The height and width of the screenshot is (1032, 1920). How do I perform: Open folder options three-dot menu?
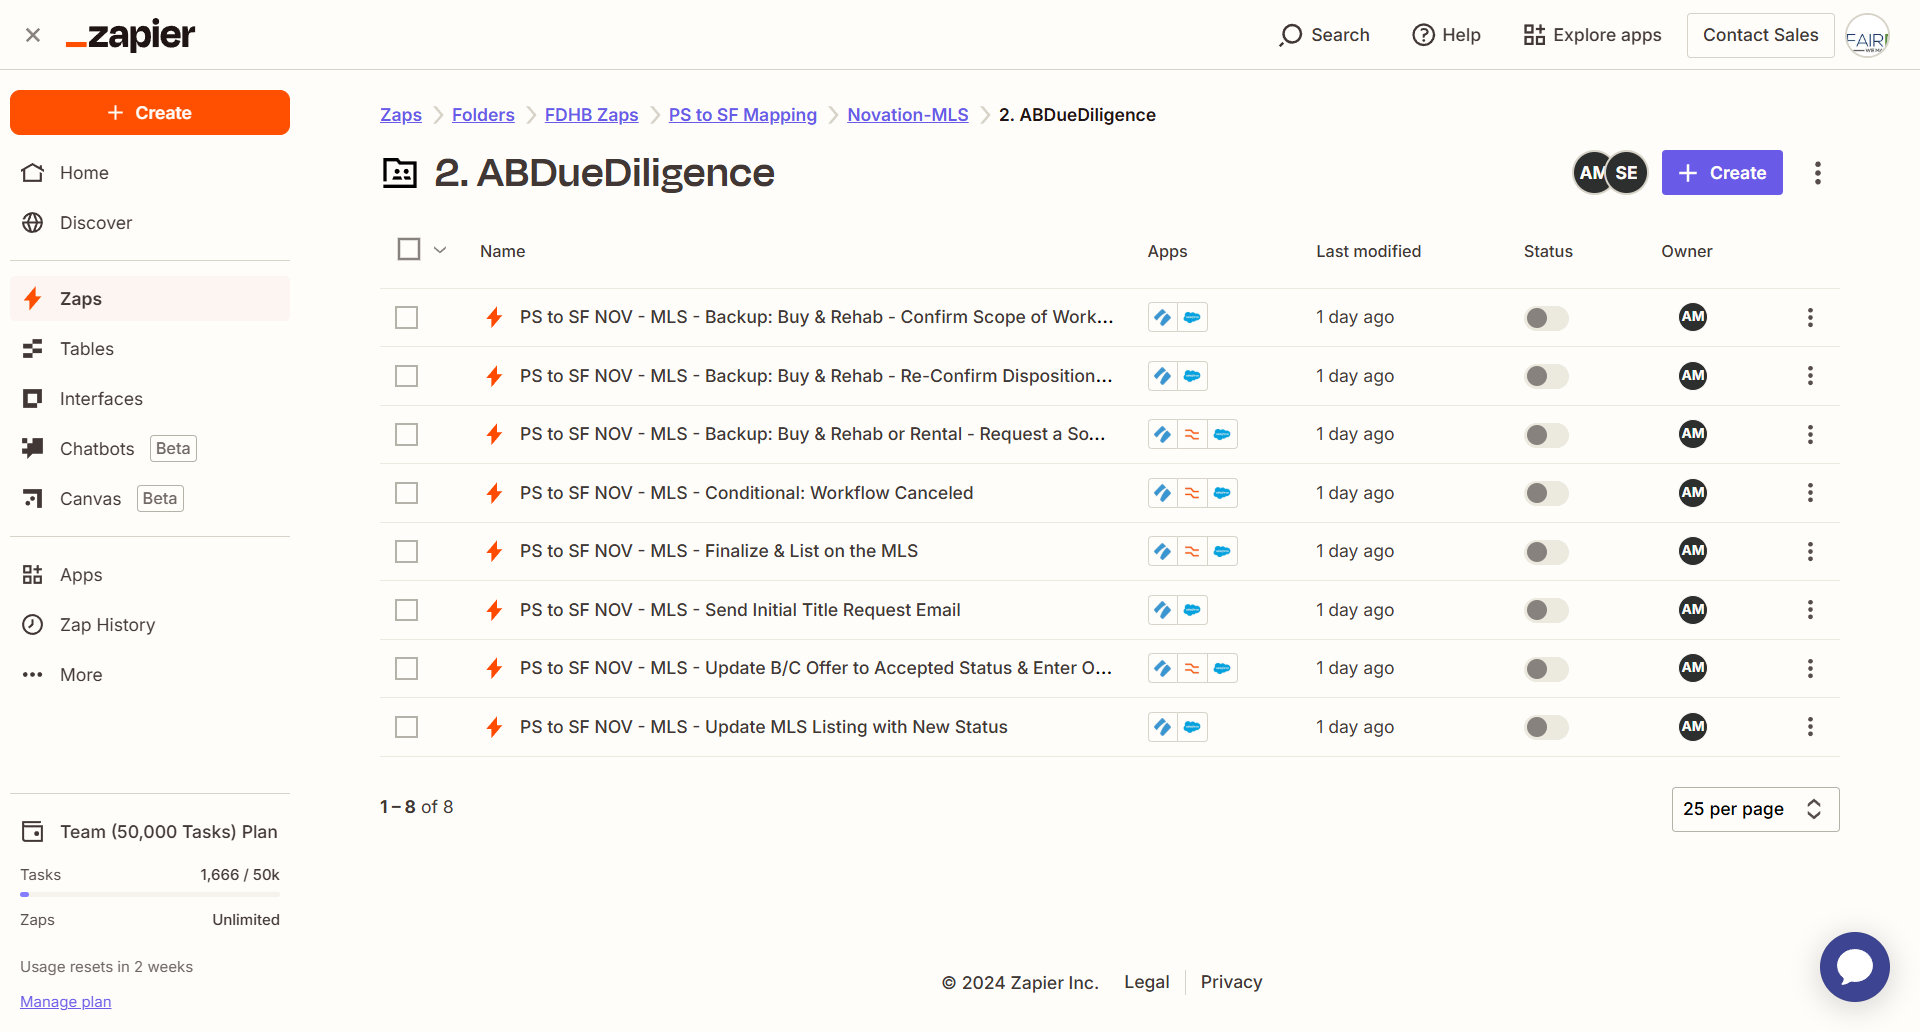[x=1818, y=173]
